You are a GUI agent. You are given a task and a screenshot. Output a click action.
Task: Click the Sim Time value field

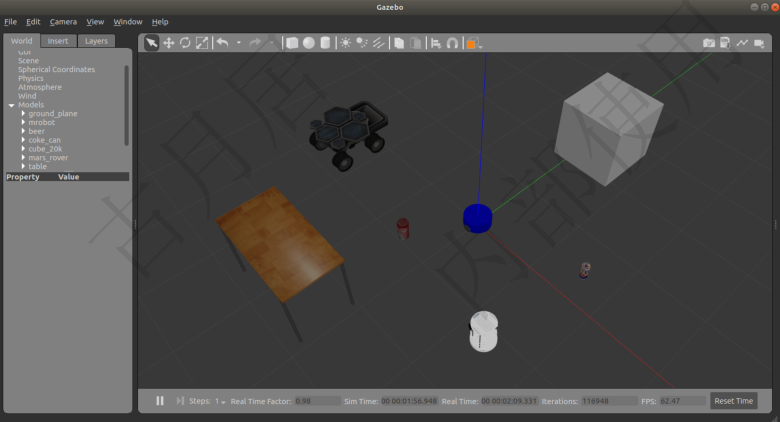pyautogui.click(x=409, y=401)
